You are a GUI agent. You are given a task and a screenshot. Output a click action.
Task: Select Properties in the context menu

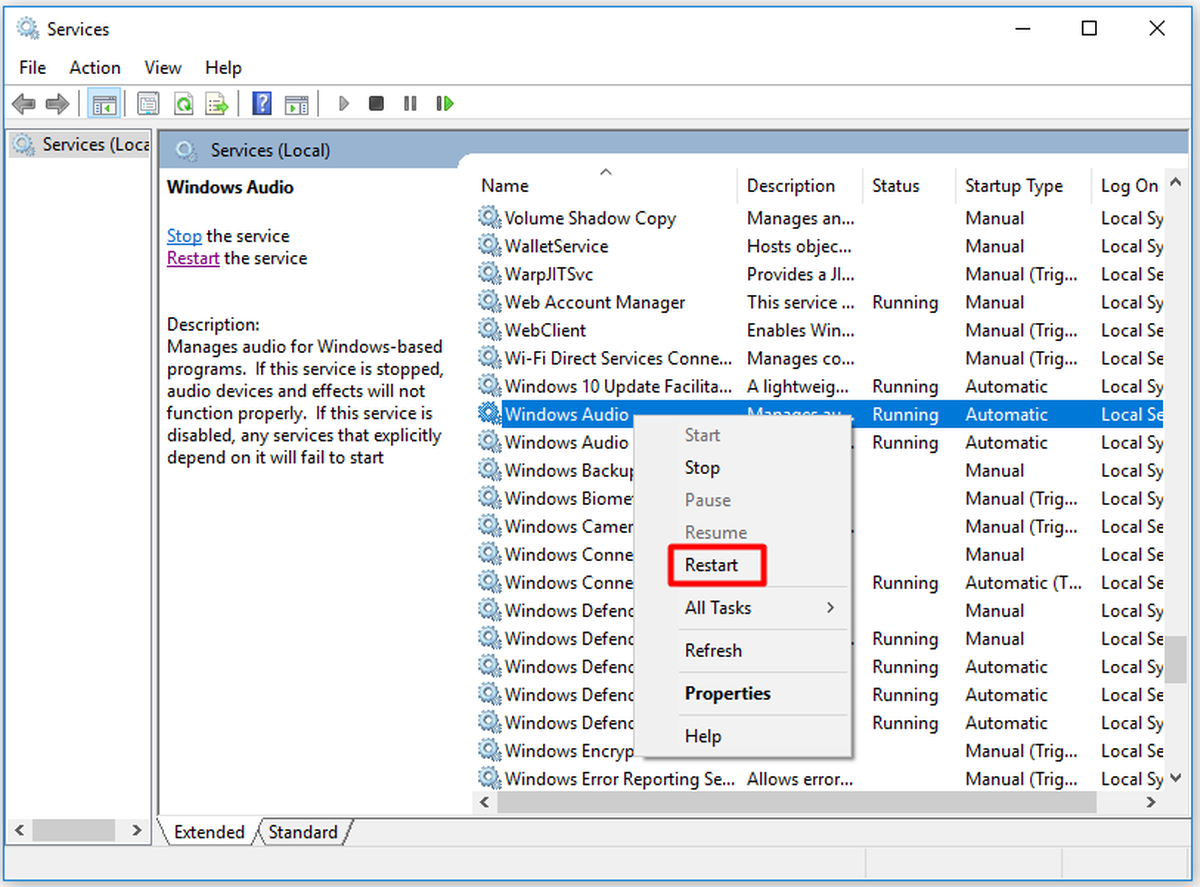[728, 693]
